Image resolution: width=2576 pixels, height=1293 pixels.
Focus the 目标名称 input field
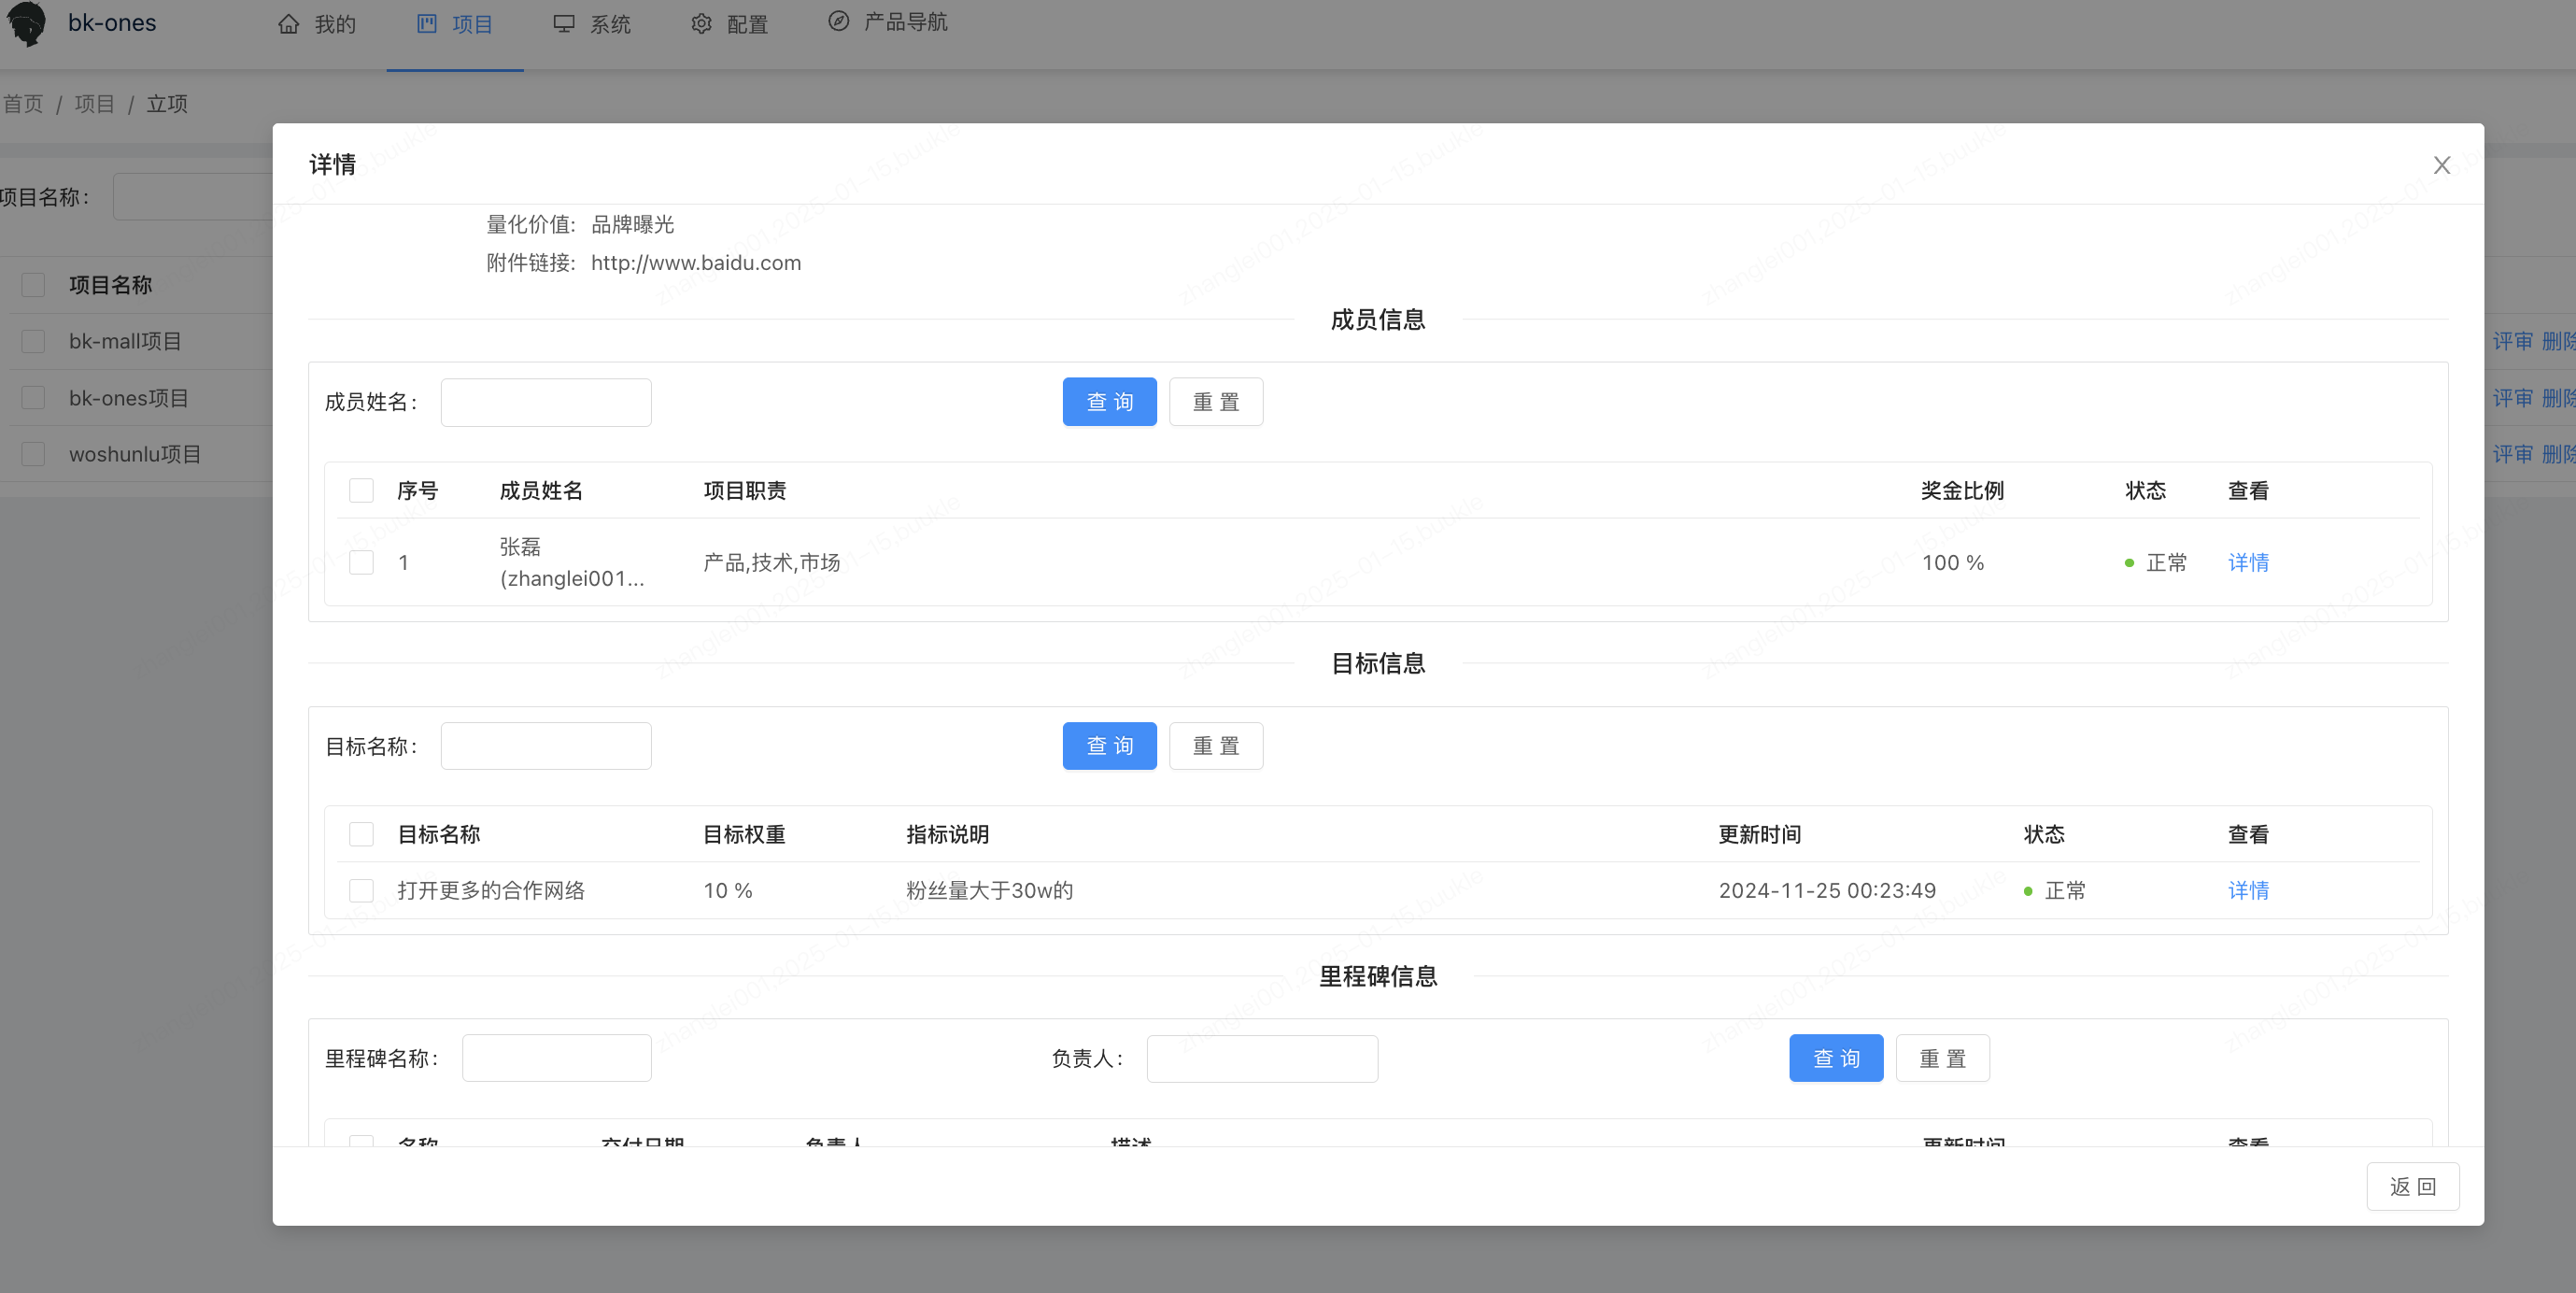coord(546,746)
